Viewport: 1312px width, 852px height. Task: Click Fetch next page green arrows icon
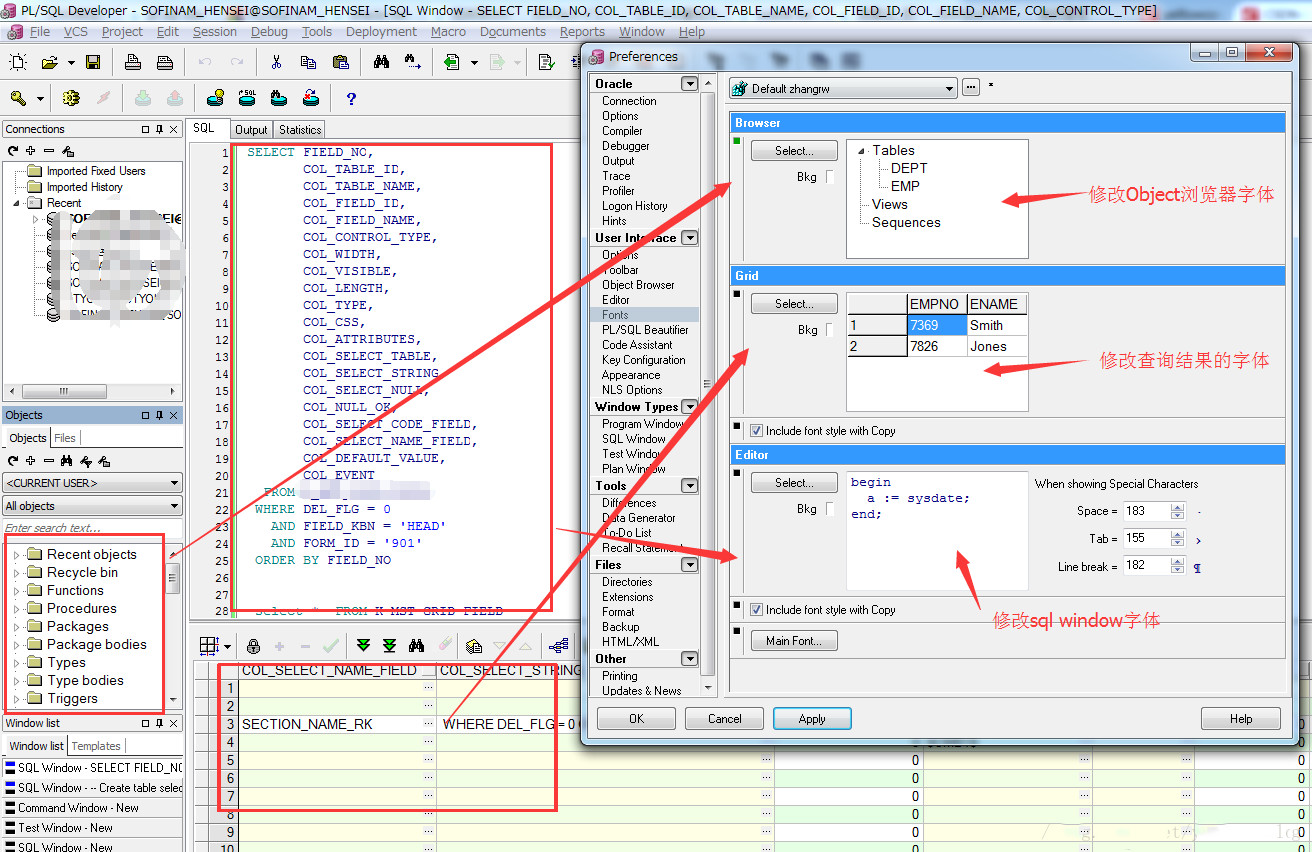click(x=363, y=646)
